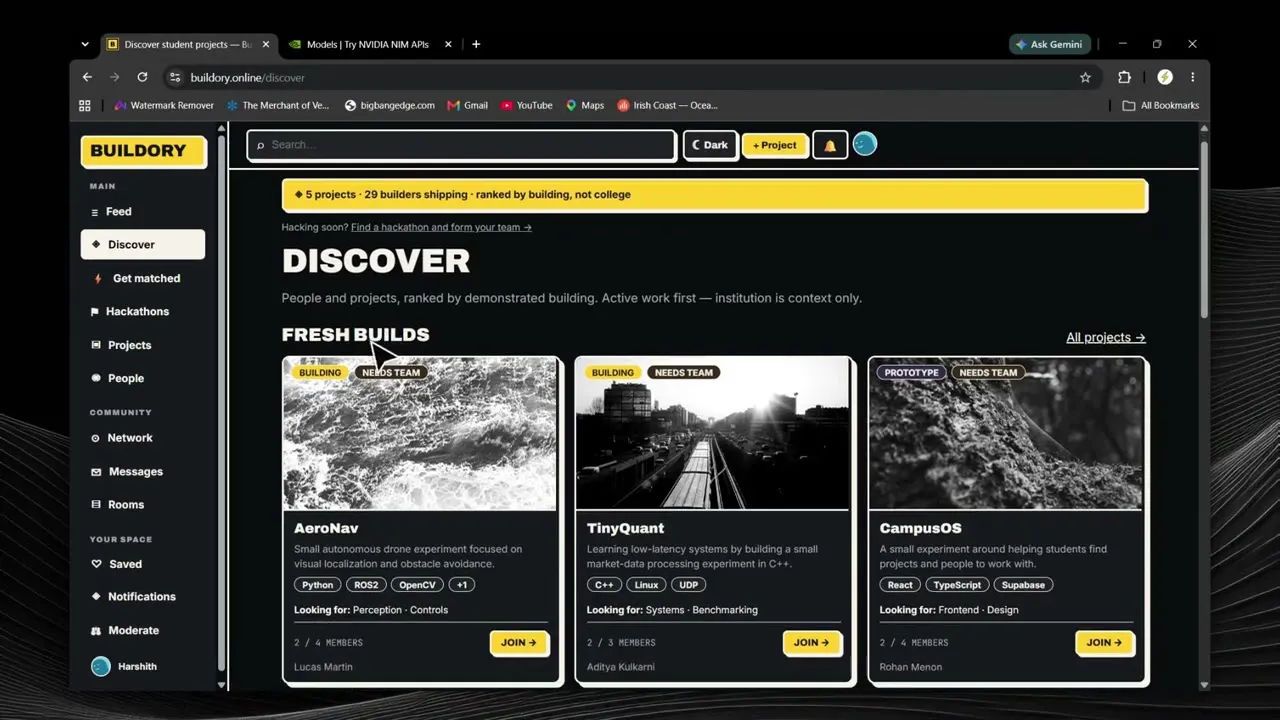Viewport: 1280px width, 720px height.
Task: Open the user avatar in the top bar
Action: point(865,144)
